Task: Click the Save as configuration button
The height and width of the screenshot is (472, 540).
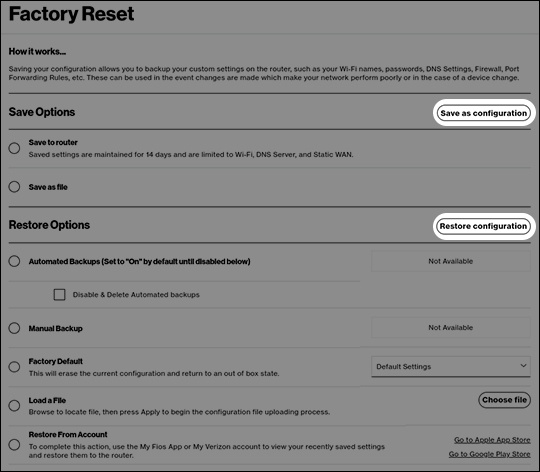Action: pos(484,113)
